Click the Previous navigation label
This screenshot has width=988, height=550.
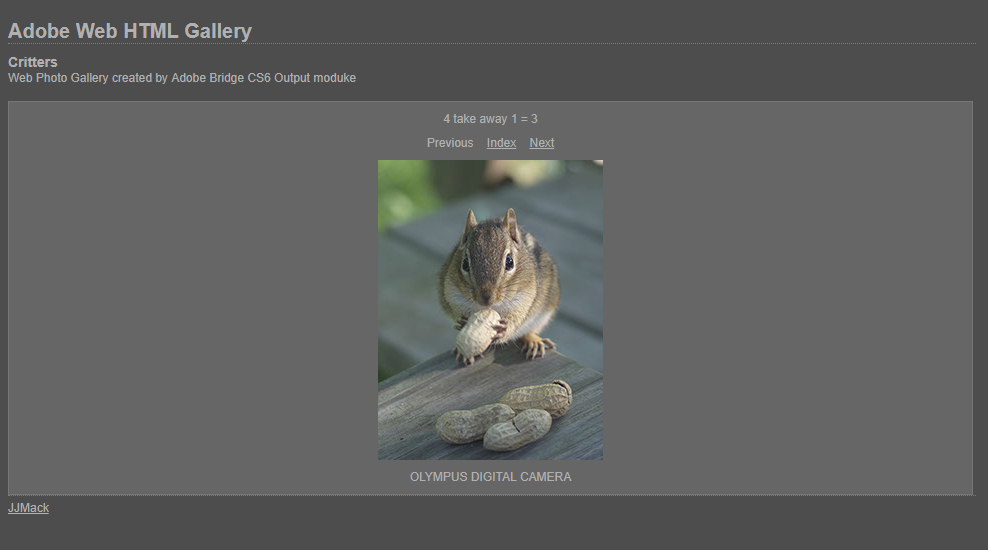pos(450,143)
